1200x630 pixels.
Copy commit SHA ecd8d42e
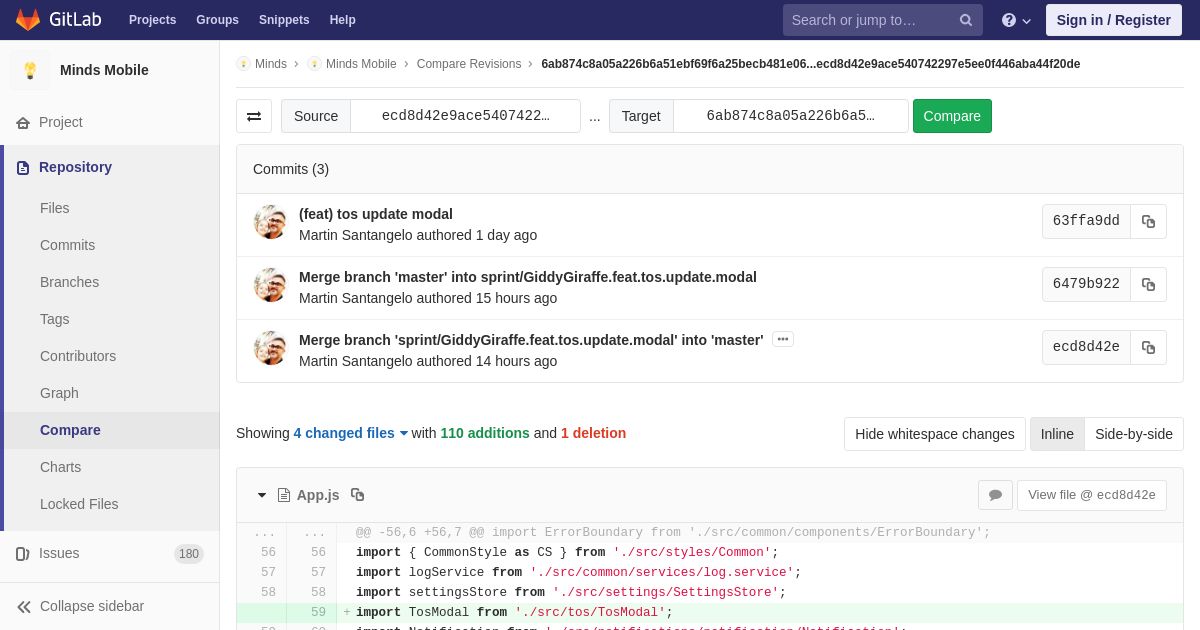pyautogui.click(x=1148, y=348)
